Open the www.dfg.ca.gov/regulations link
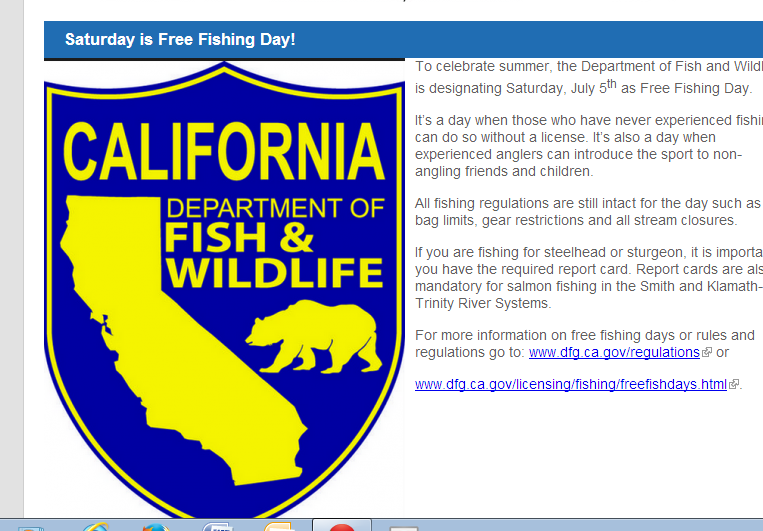Screen dimensions: 763x531 pyautogui.click(x=614, y=353)
